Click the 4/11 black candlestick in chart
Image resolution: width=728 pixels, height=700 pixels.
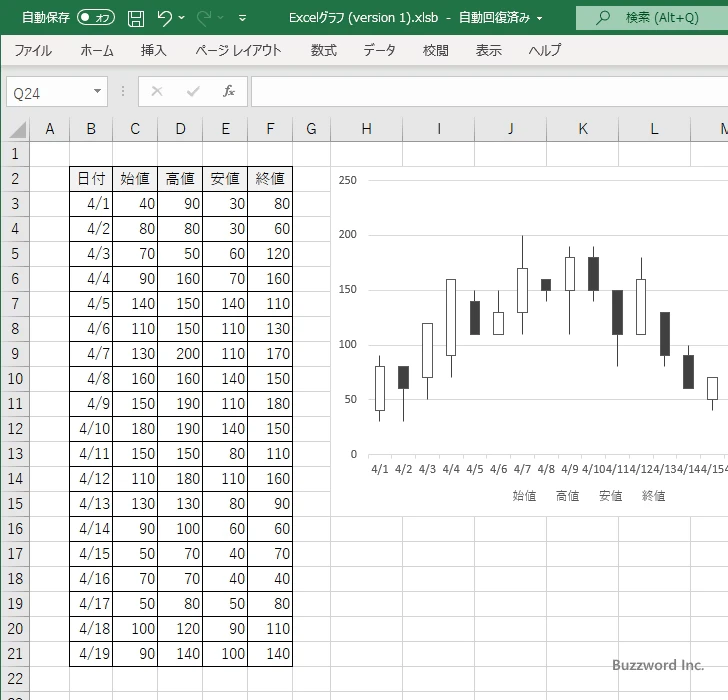(618, 312)
